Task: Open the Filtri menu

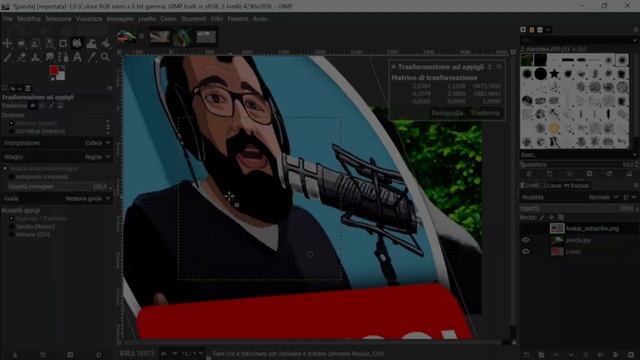Action: click(x=217, y=19)
